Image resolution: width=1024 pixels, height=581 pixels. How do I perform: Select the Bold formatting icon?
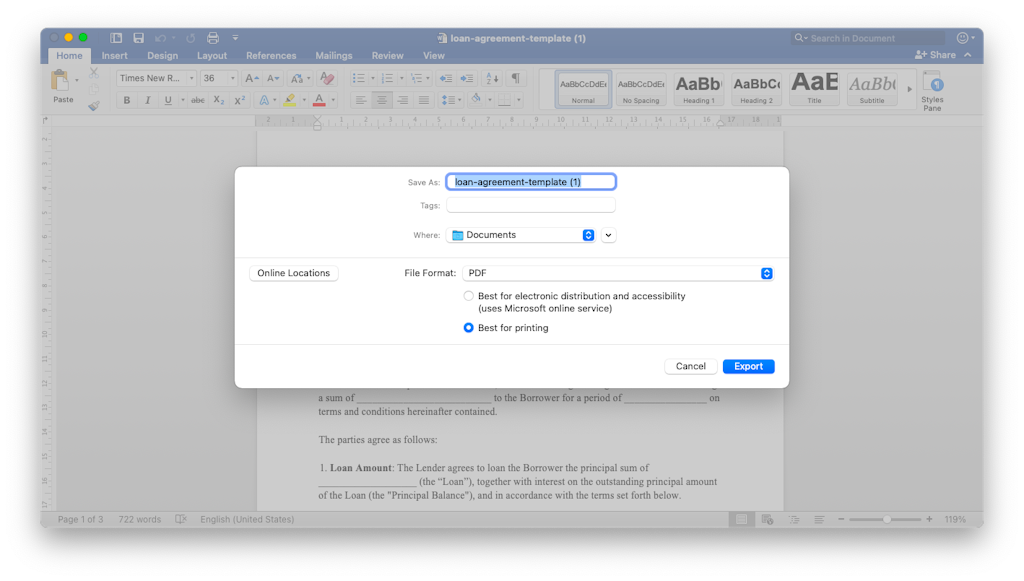click(127, 100)
